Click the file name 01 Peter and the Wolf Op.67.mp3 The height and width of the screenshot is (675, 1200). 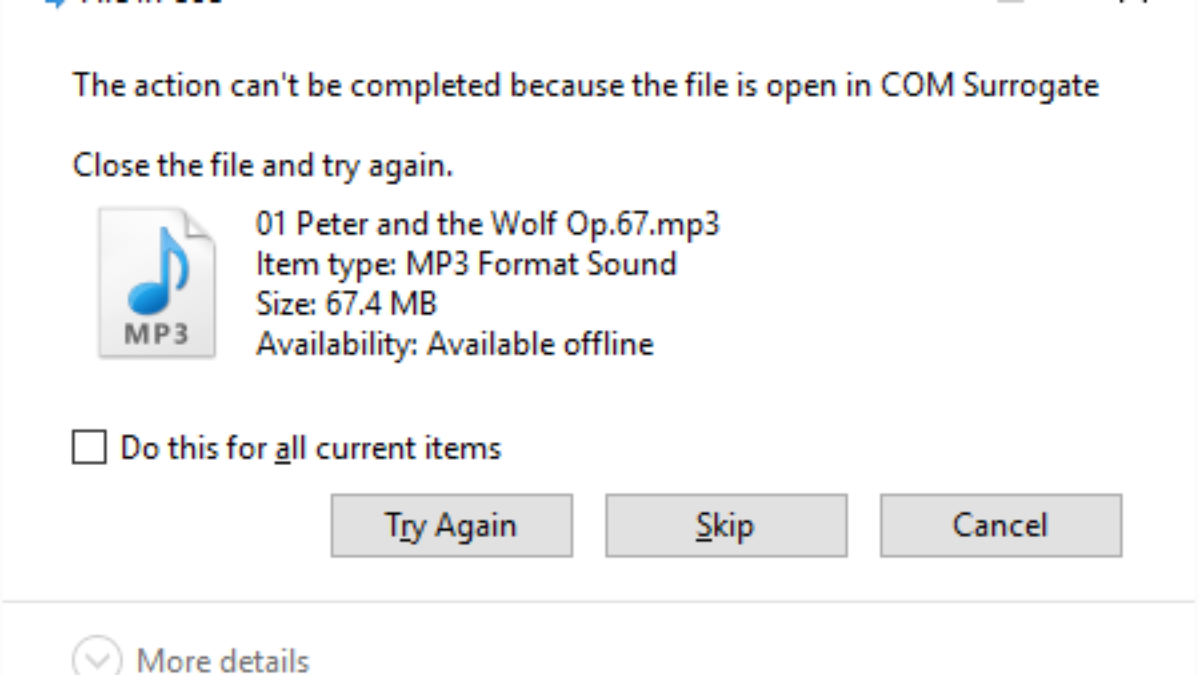pyautogui.click(x=487, y=223)
